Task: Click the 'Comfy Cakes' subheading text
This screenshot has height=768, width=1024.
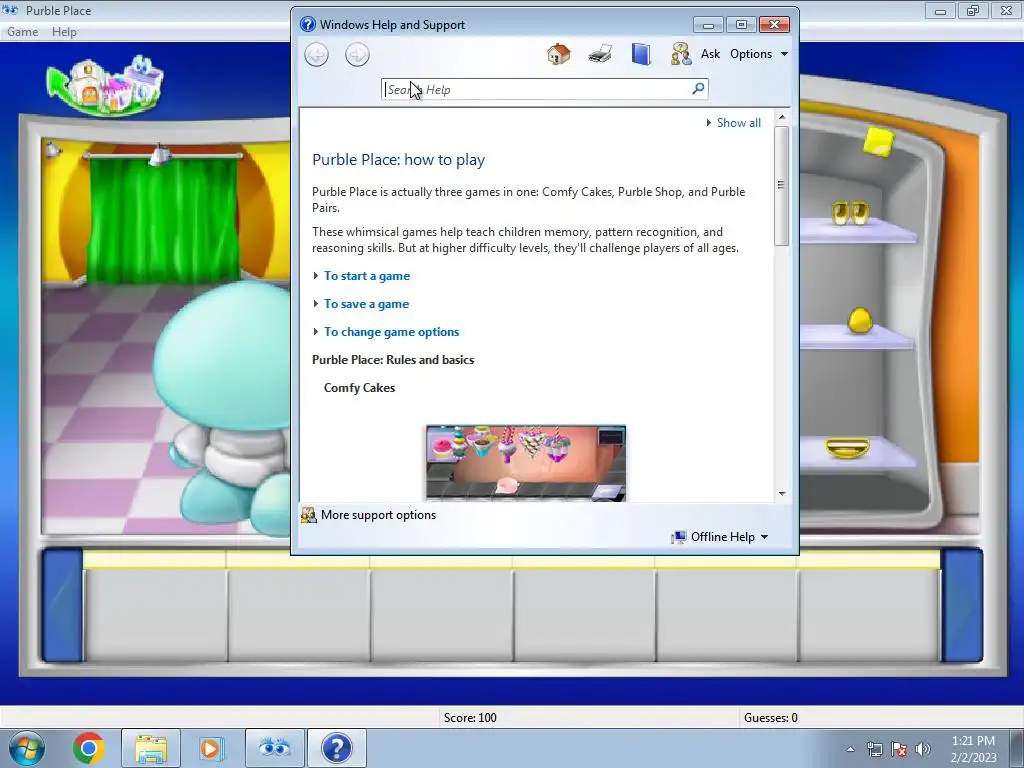Action: pos(359,388)
